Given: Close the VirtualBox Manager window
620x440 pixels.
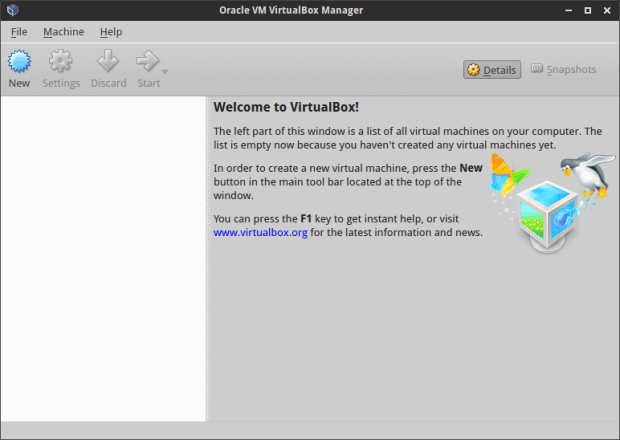Looking at the screenshot, I should click(x=607, y=10).
